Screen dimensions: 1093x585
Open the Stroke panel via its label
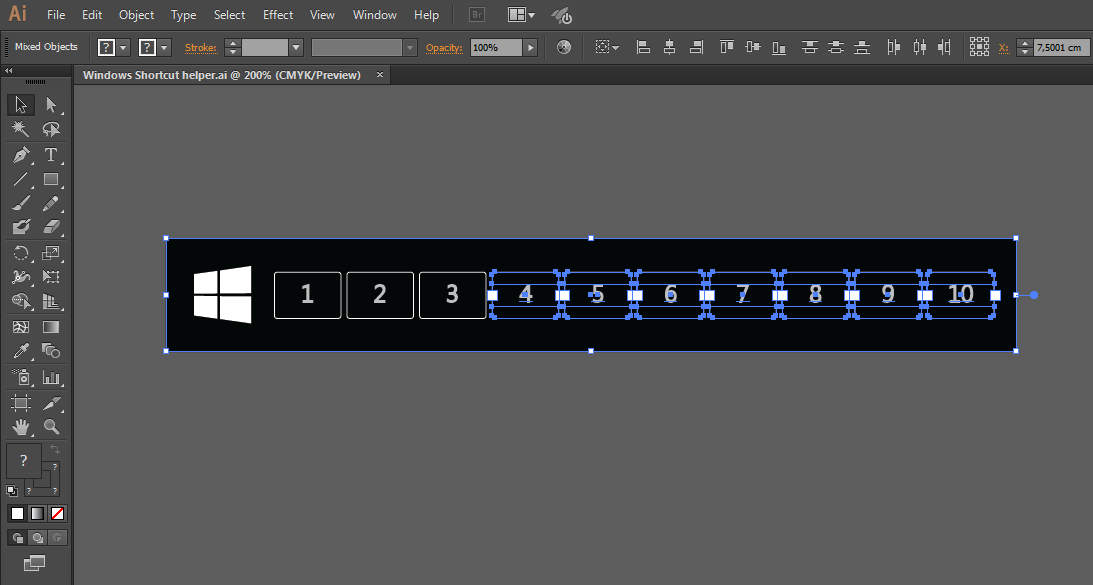(x=200, y=46)
